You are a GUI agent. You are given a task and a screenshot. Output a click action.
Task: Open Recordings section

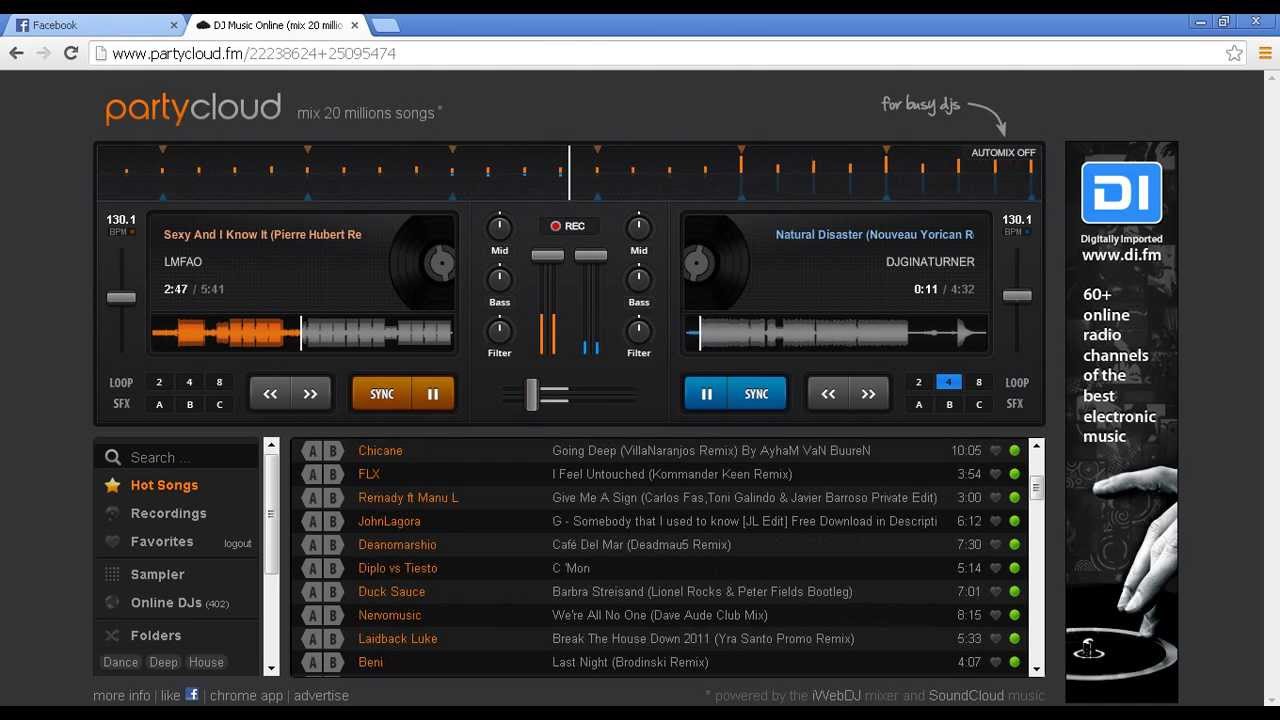pos(168,513)
